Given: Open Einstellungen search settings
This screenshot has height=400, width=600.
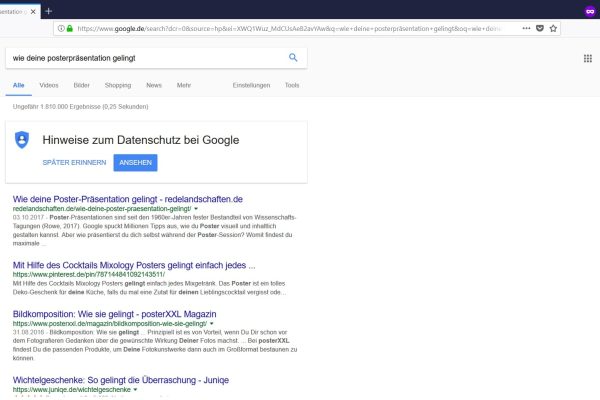Looking at the screenshot, I should [251, 85].
